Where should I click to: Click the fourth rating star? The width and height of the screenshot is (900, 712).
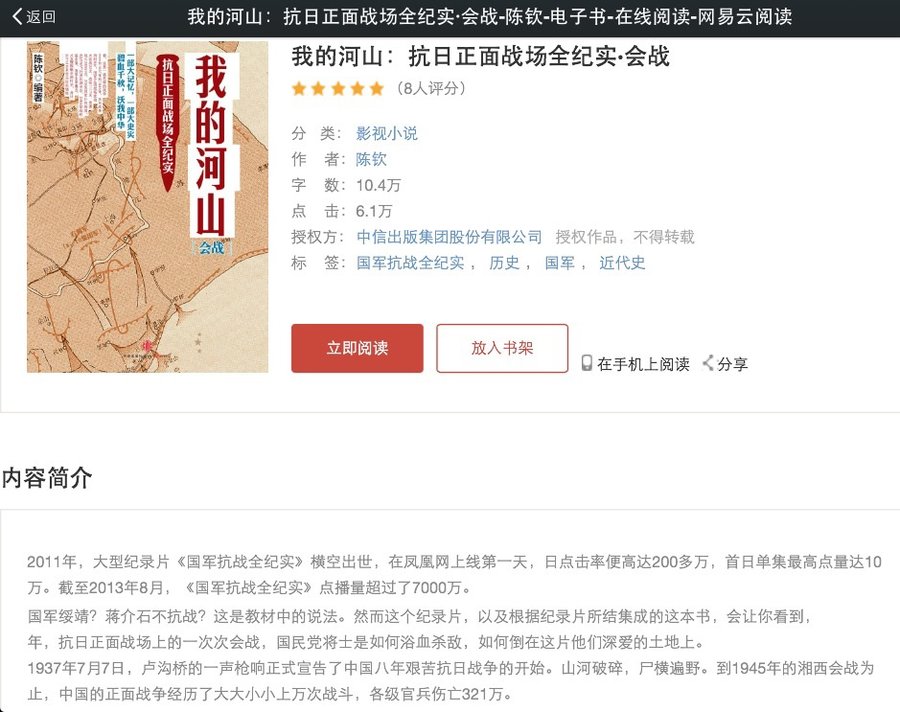(356, 89)
